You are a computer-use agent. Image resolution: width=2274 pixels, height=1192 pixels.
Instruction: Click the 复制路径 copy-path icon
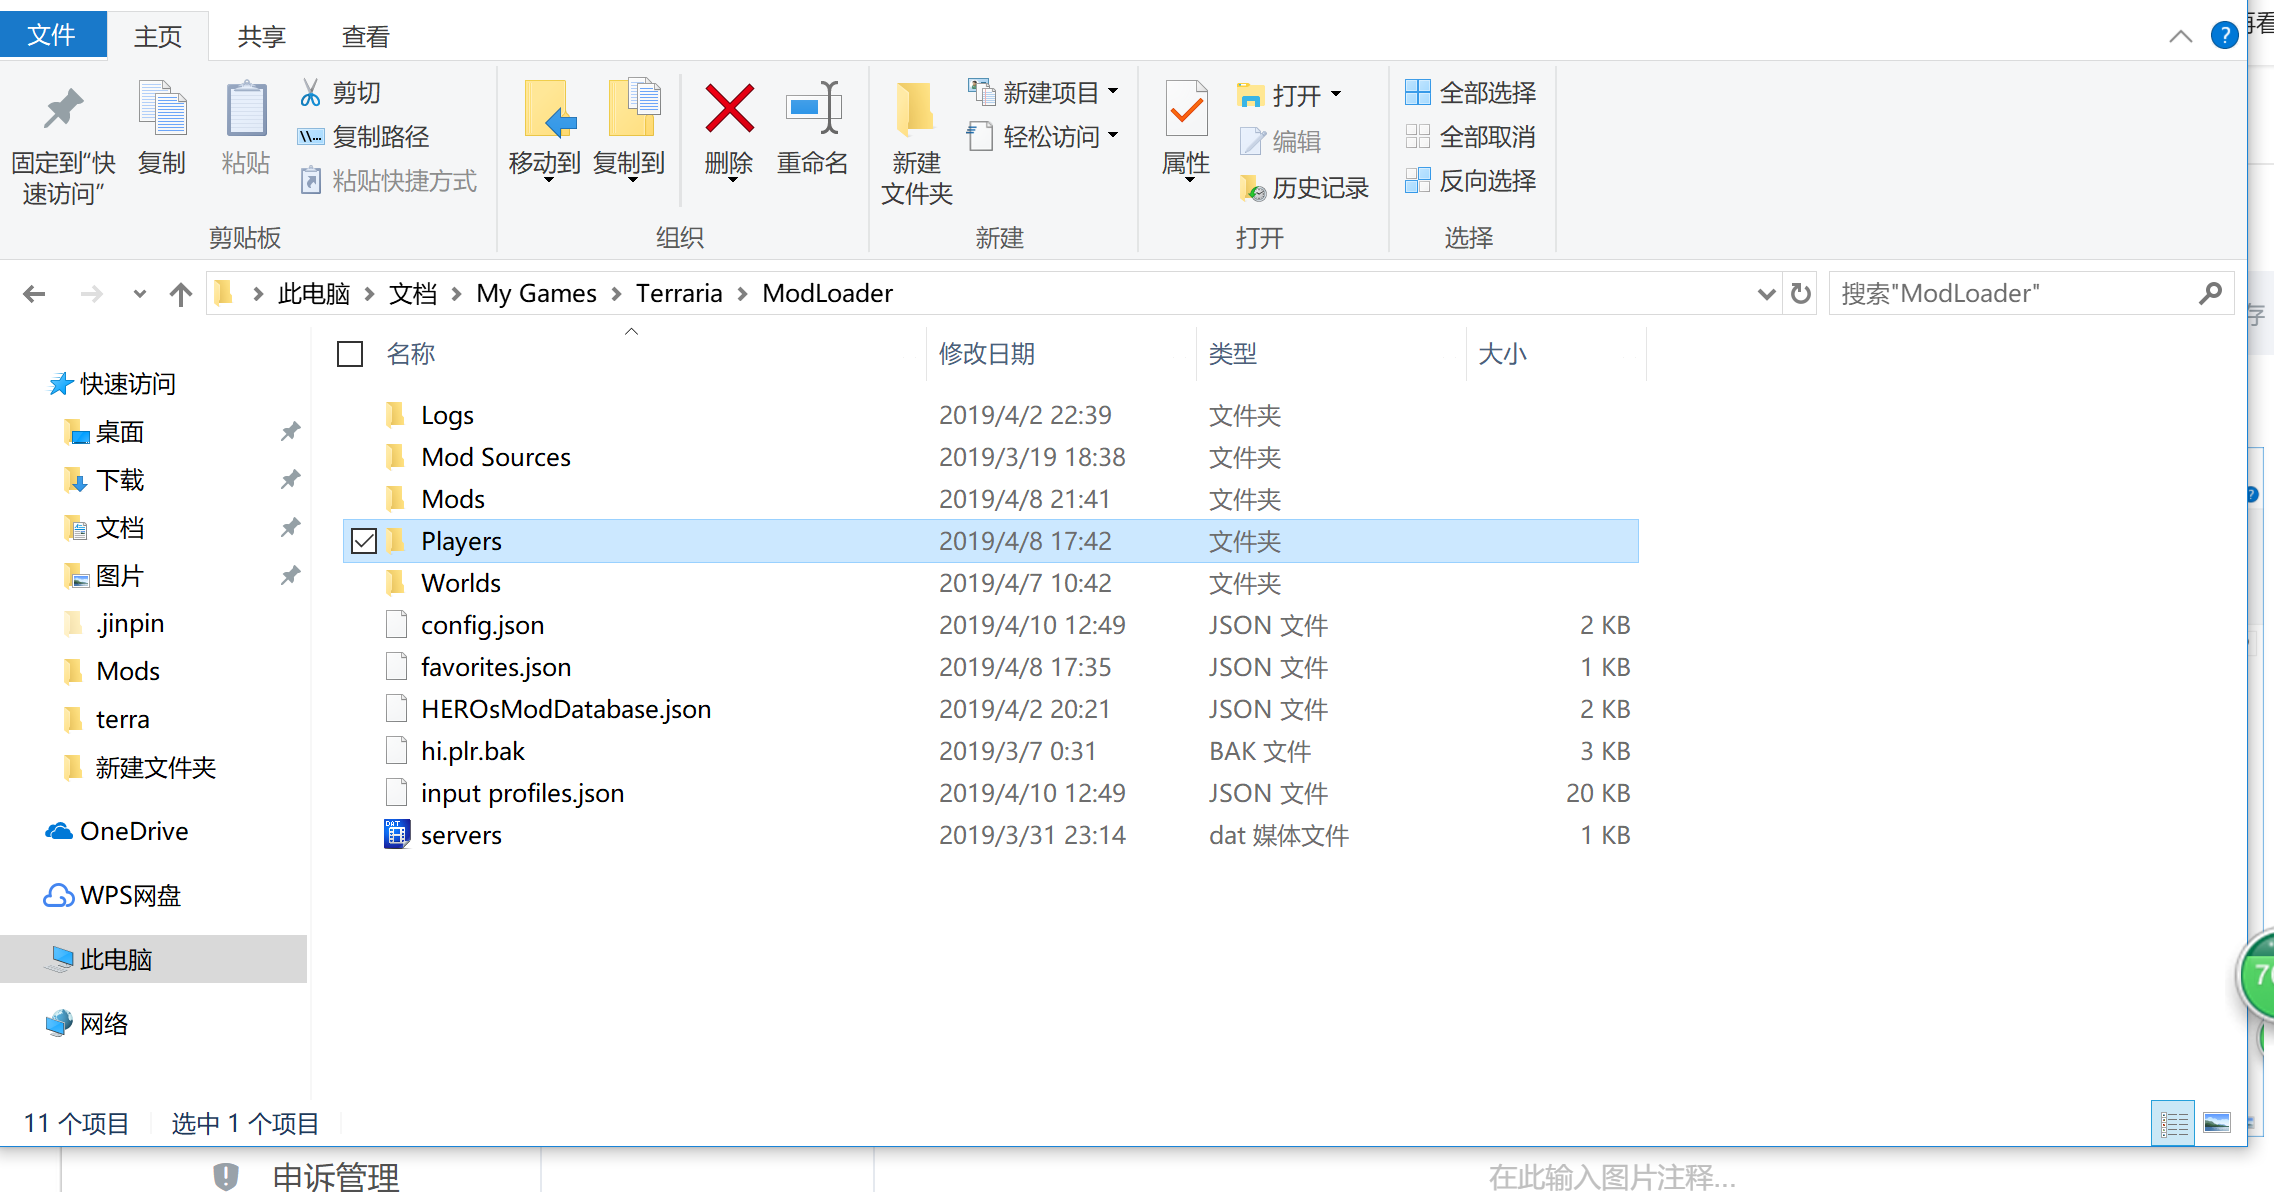[x=311, y=136]
